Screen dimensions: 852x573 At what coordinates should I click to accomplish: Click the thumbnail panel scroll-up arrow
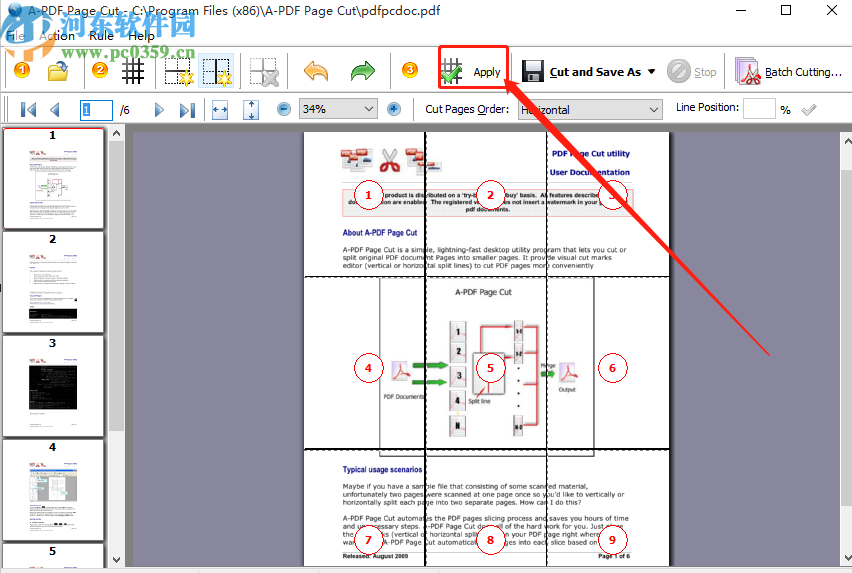pos(116,133)
